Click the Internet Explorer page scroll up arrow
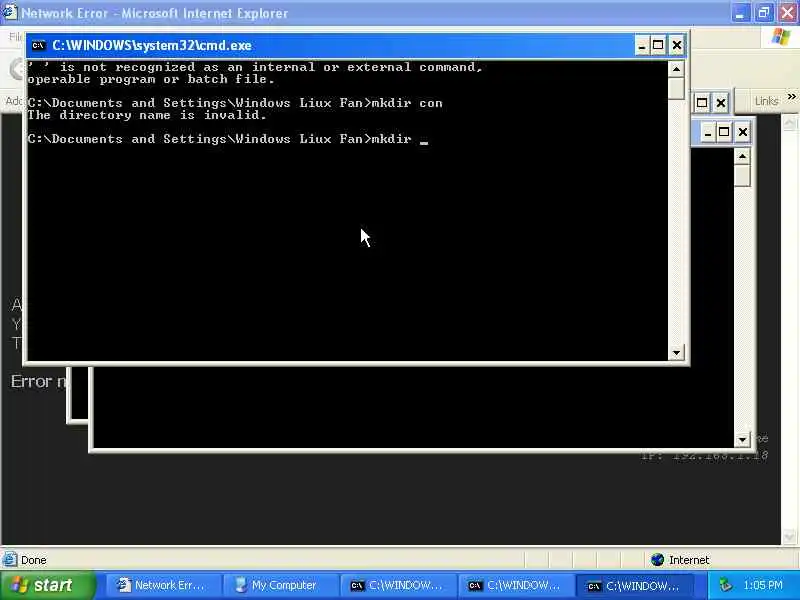800x600 pixels. [789, 122]
